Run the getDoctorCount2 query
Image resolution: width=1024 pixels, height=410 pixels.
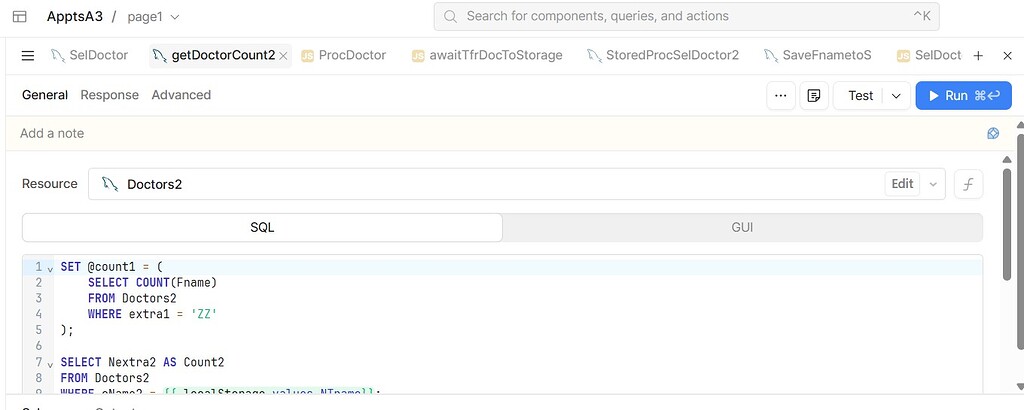tap(963, 96)
